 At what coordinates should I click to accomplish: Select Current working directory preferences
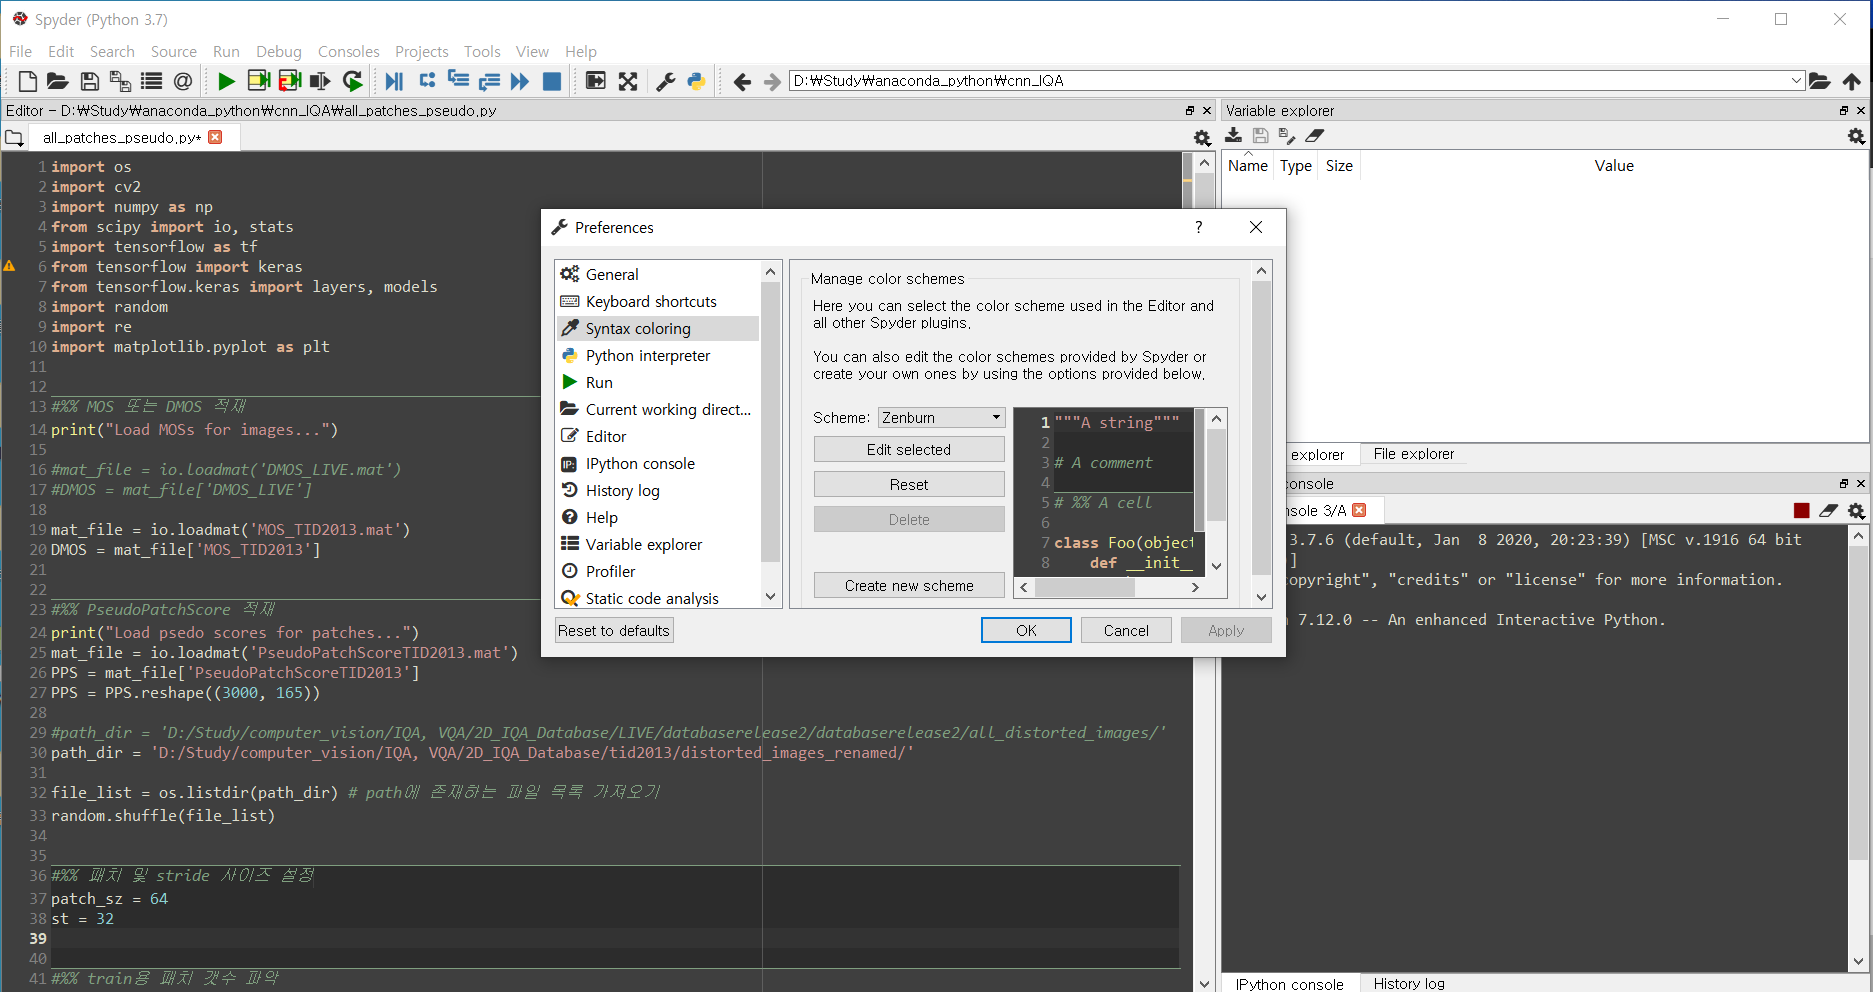657,409
